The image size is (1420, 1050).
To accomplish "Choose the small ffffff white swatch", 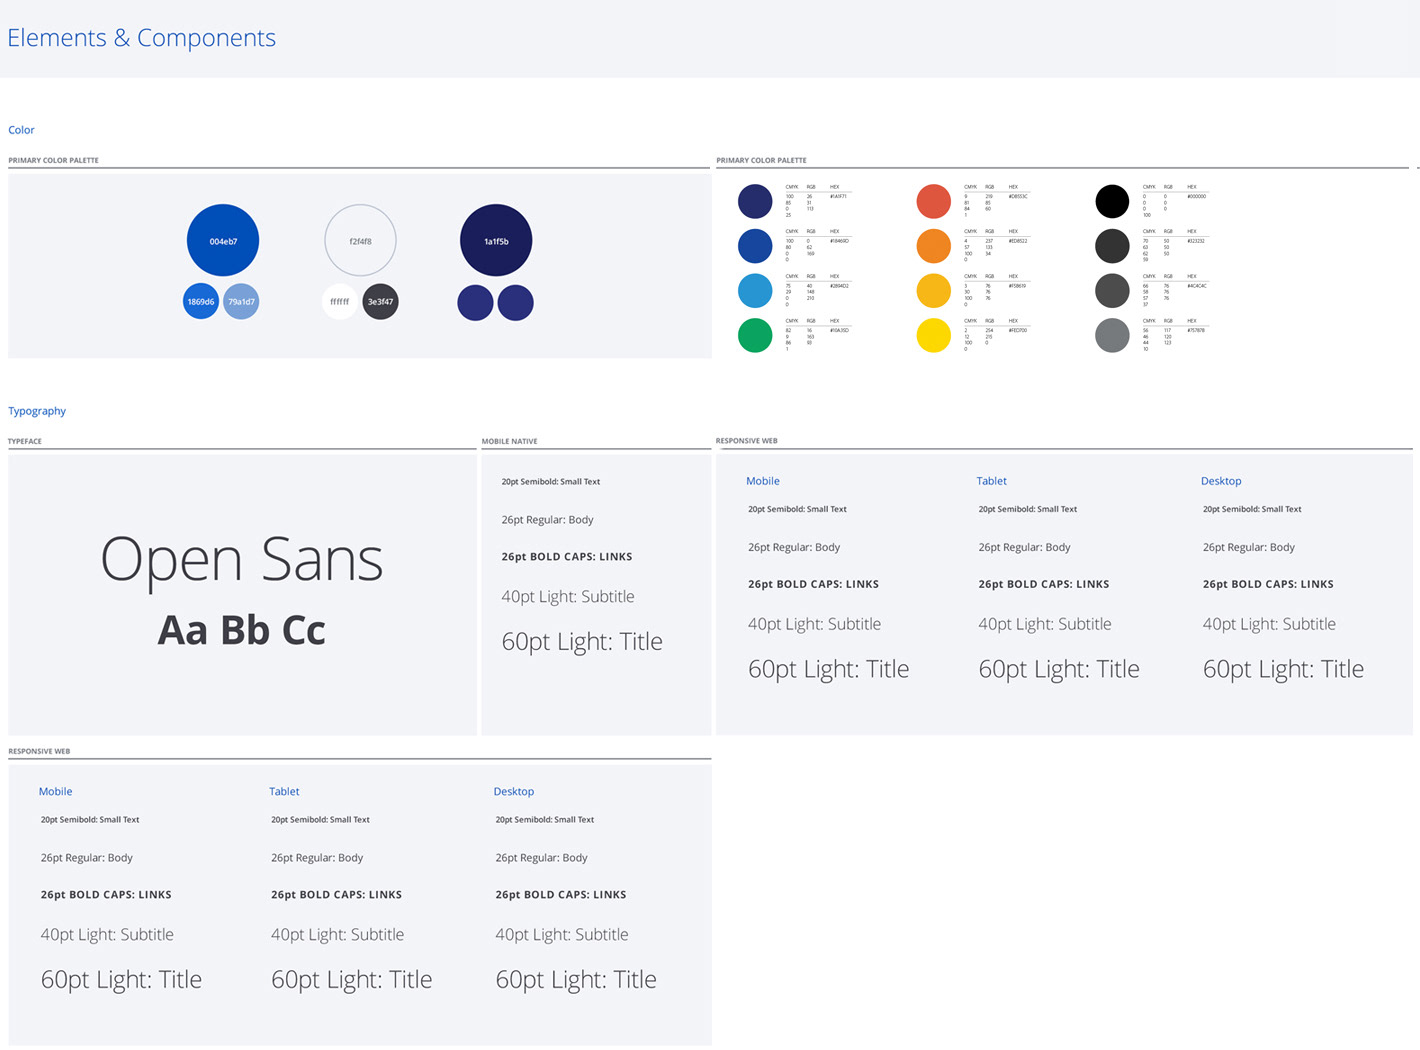I will click(340, 301).
